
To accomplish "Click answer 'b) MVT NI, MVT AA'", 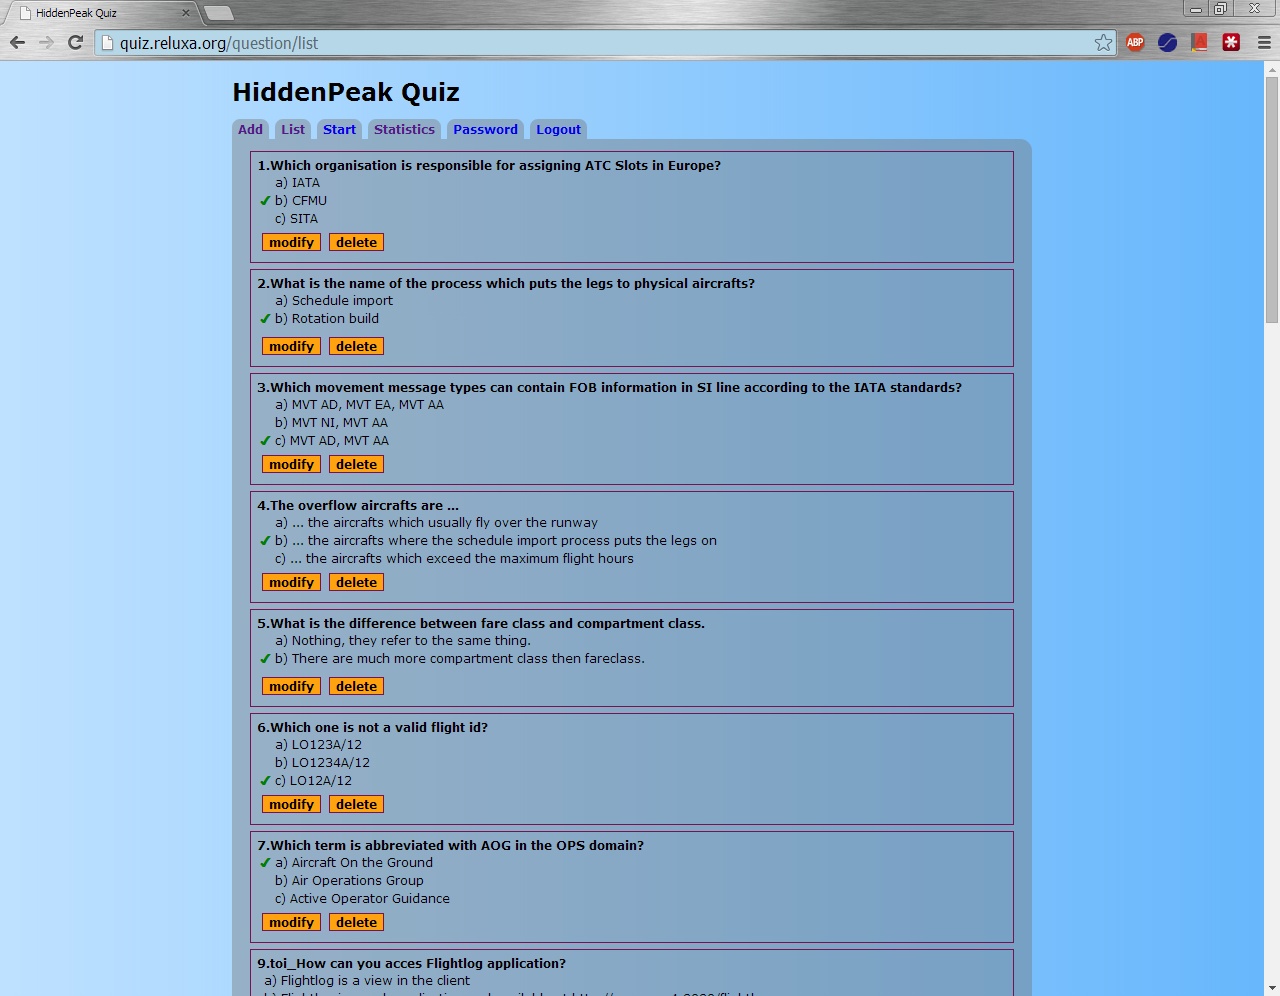I will (331, 423).
